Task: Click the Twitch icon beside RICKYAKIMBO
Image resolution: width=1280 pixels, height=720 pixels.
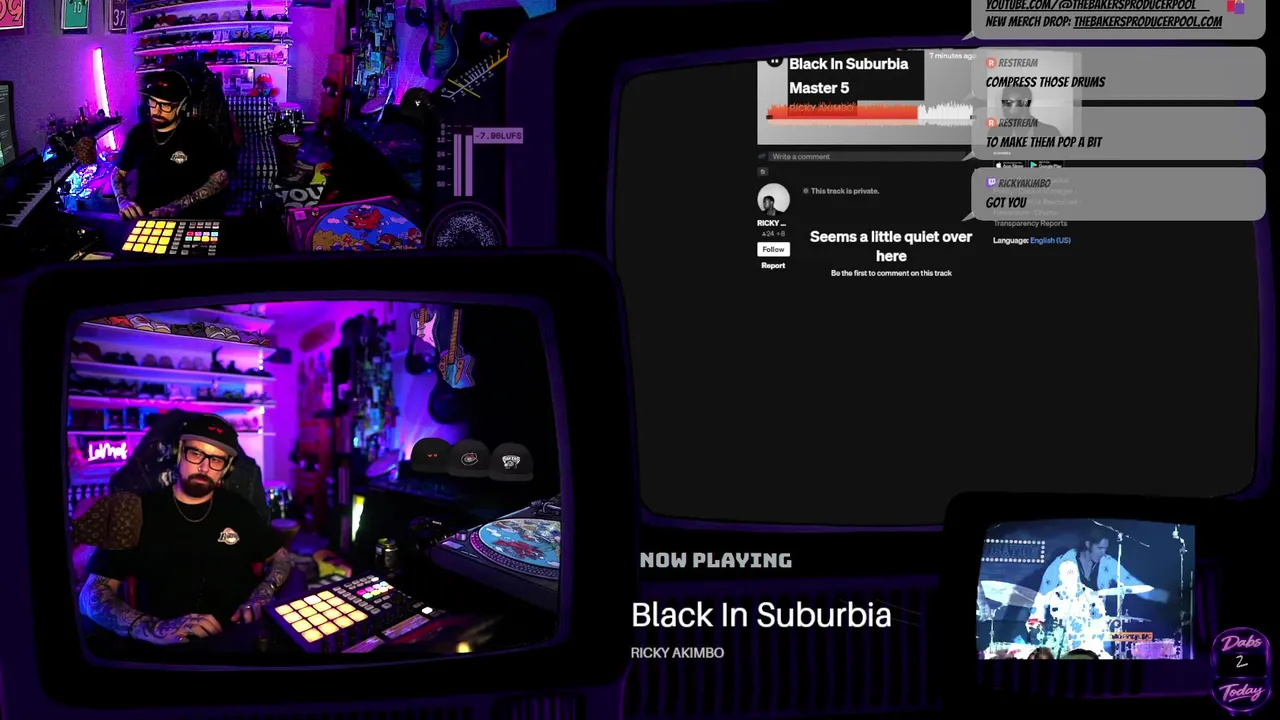Action: [x=991, y=183]
